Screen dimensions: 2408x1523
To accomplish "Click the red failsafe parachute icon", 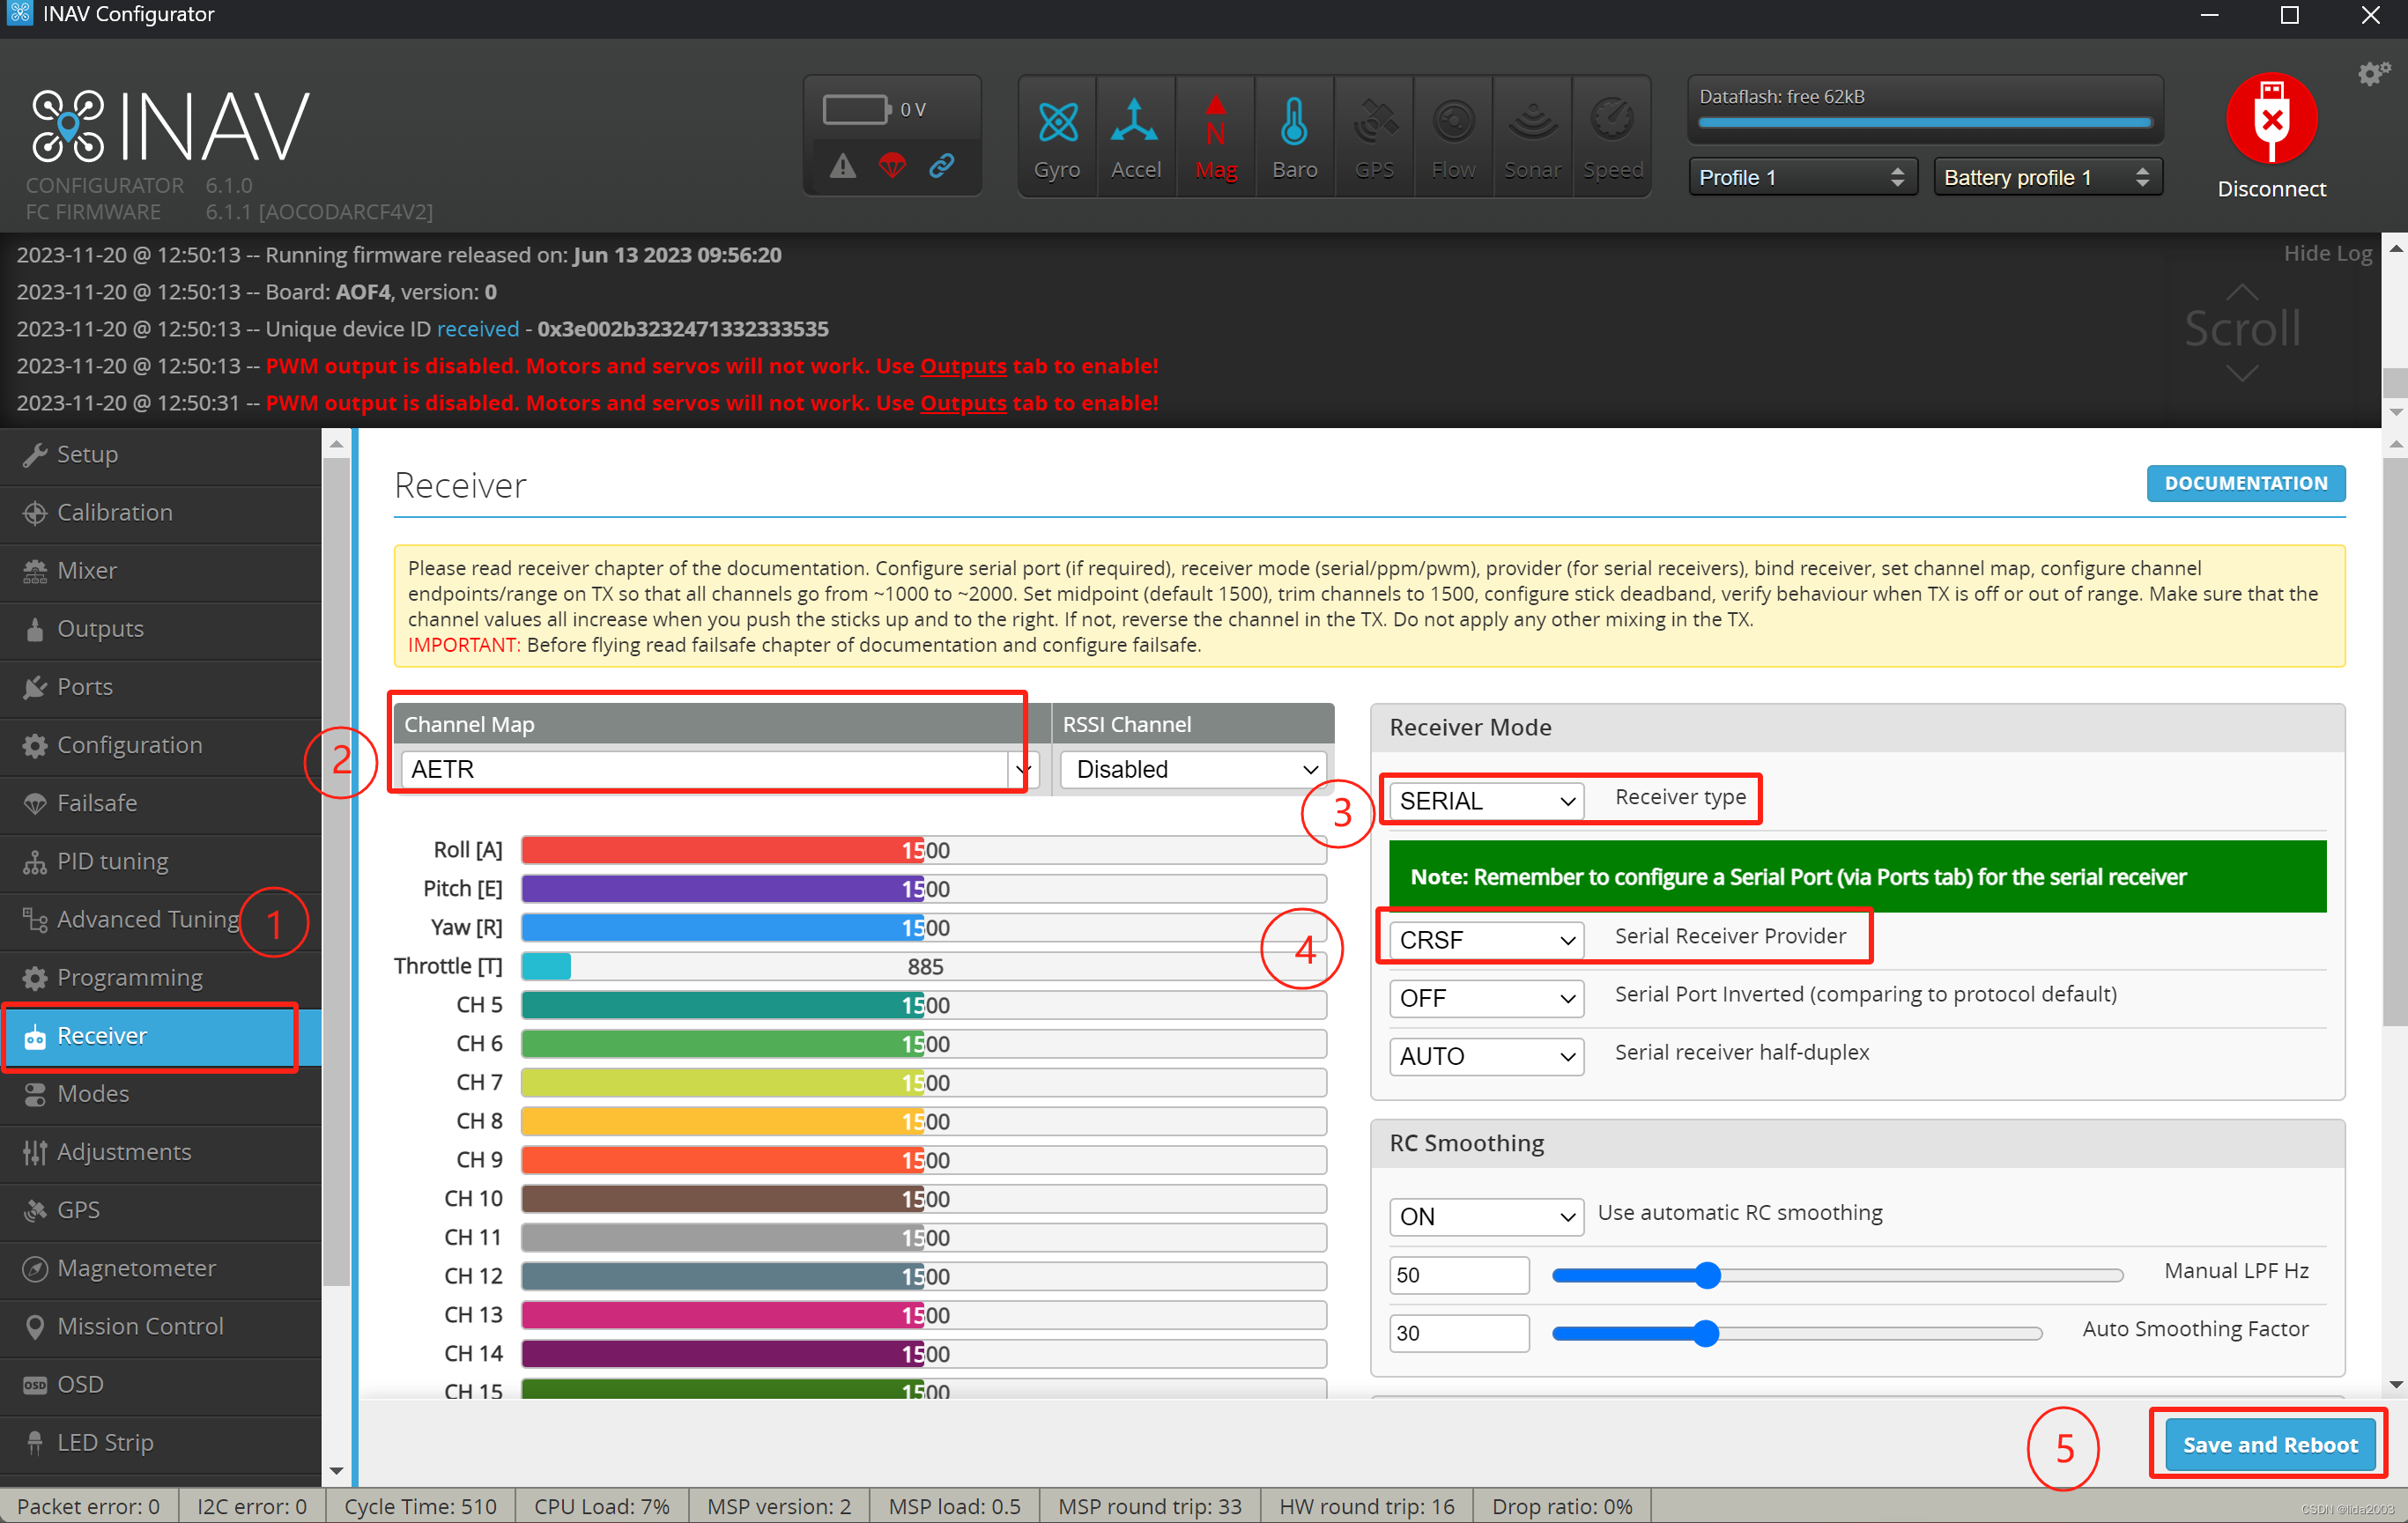I will pos(892,166).
